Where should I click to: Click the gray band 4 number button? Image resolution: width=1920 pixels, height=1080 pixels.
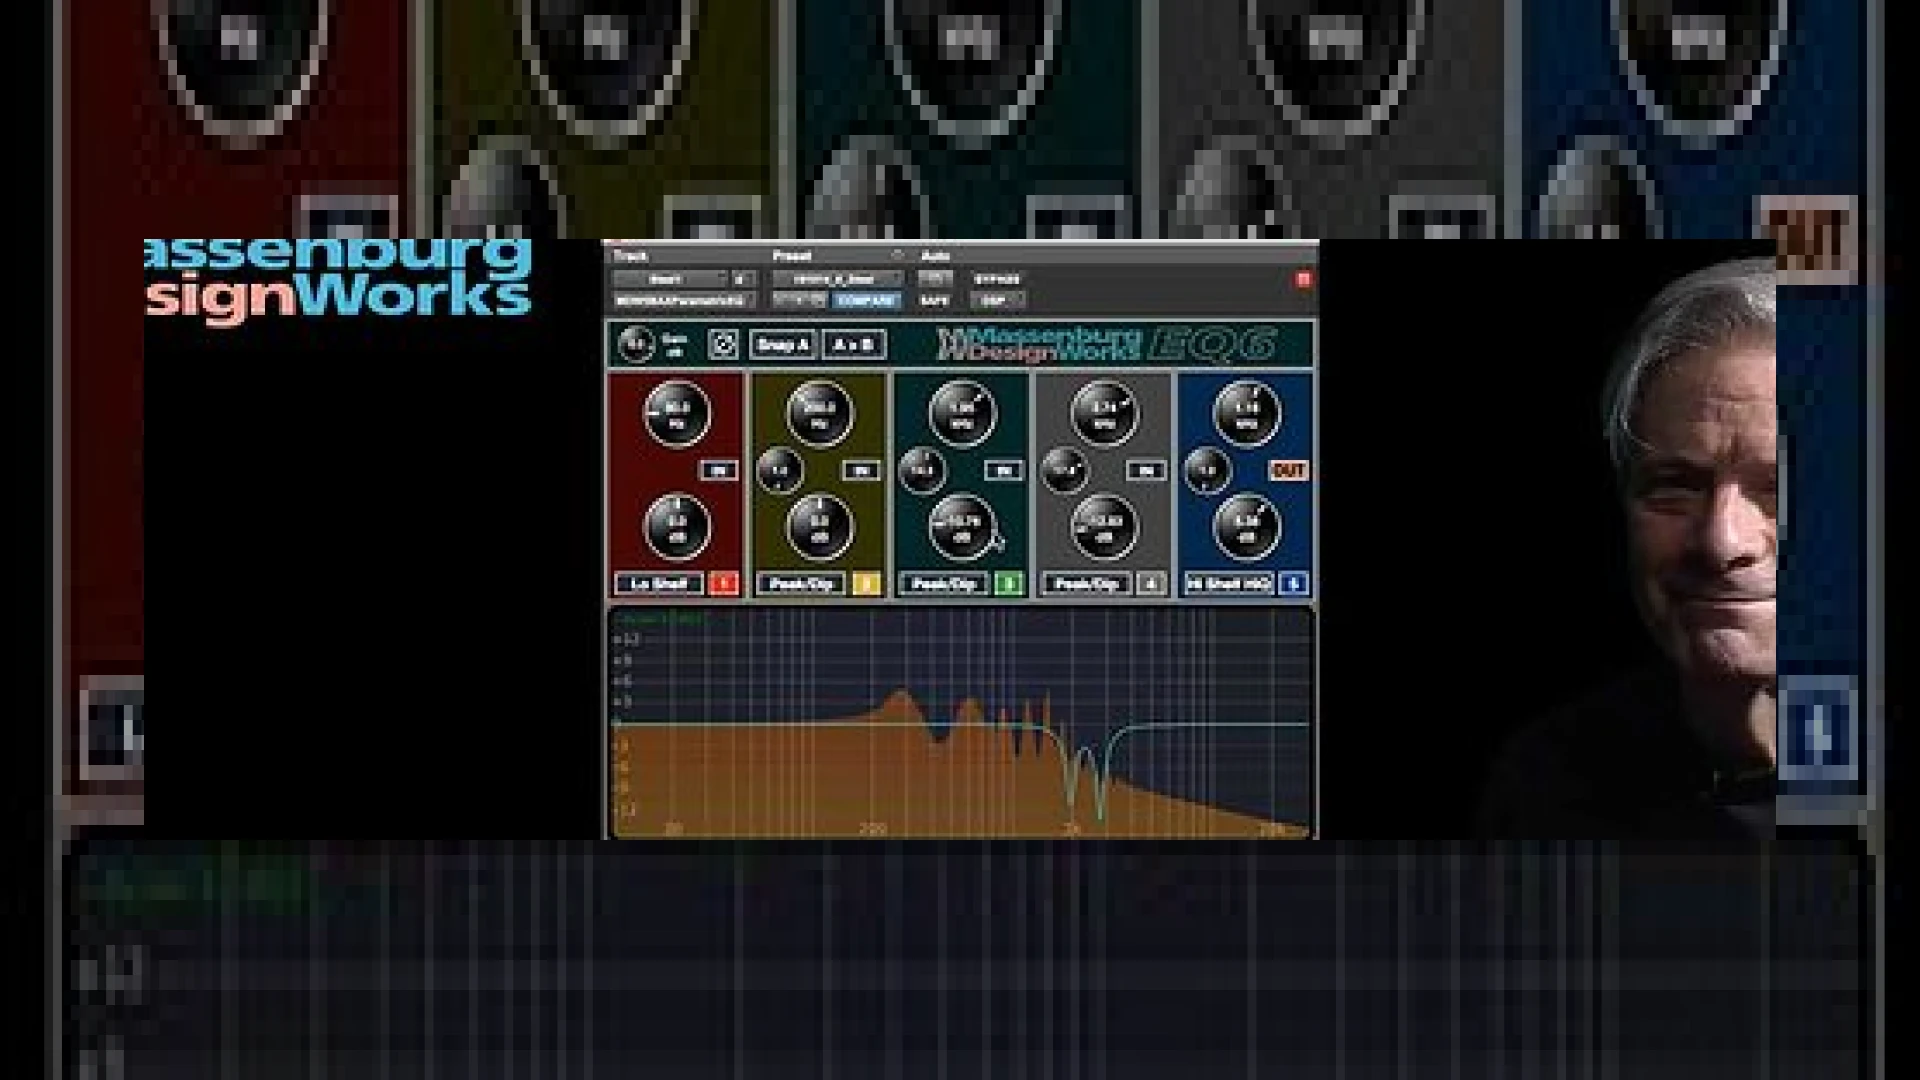coord(1151,584)
